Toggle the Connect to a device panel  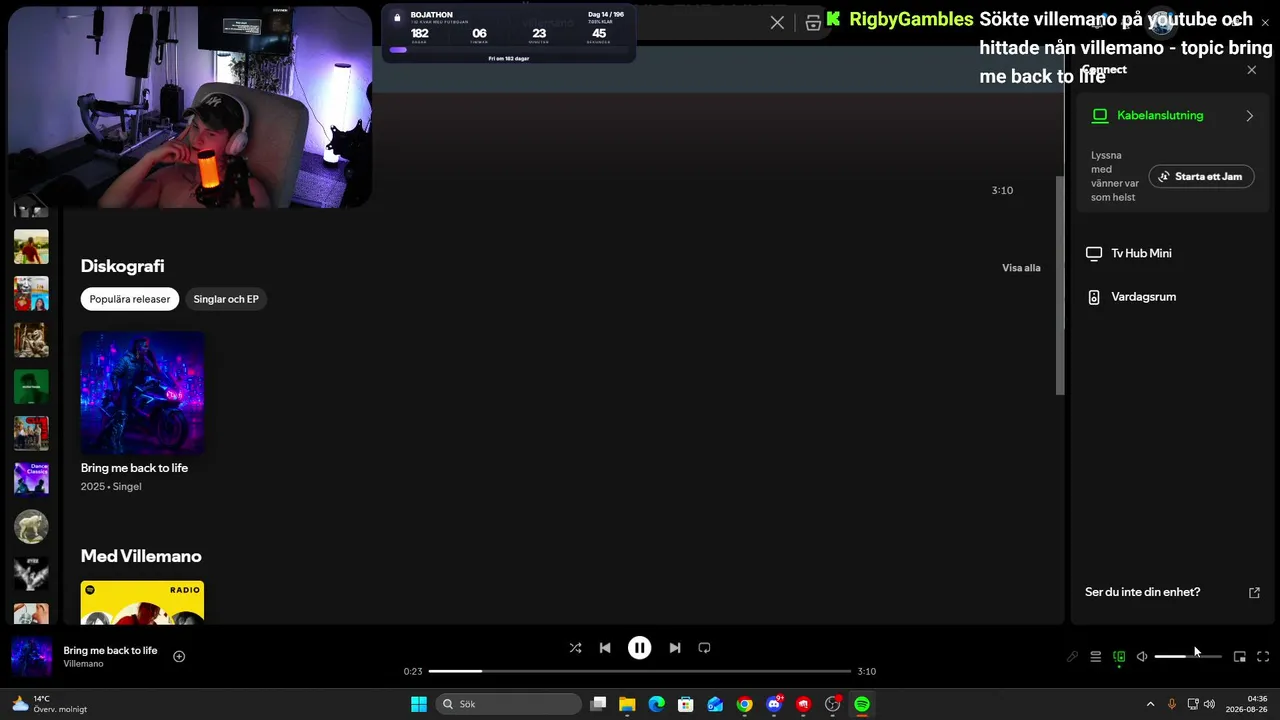[1119, 657]
